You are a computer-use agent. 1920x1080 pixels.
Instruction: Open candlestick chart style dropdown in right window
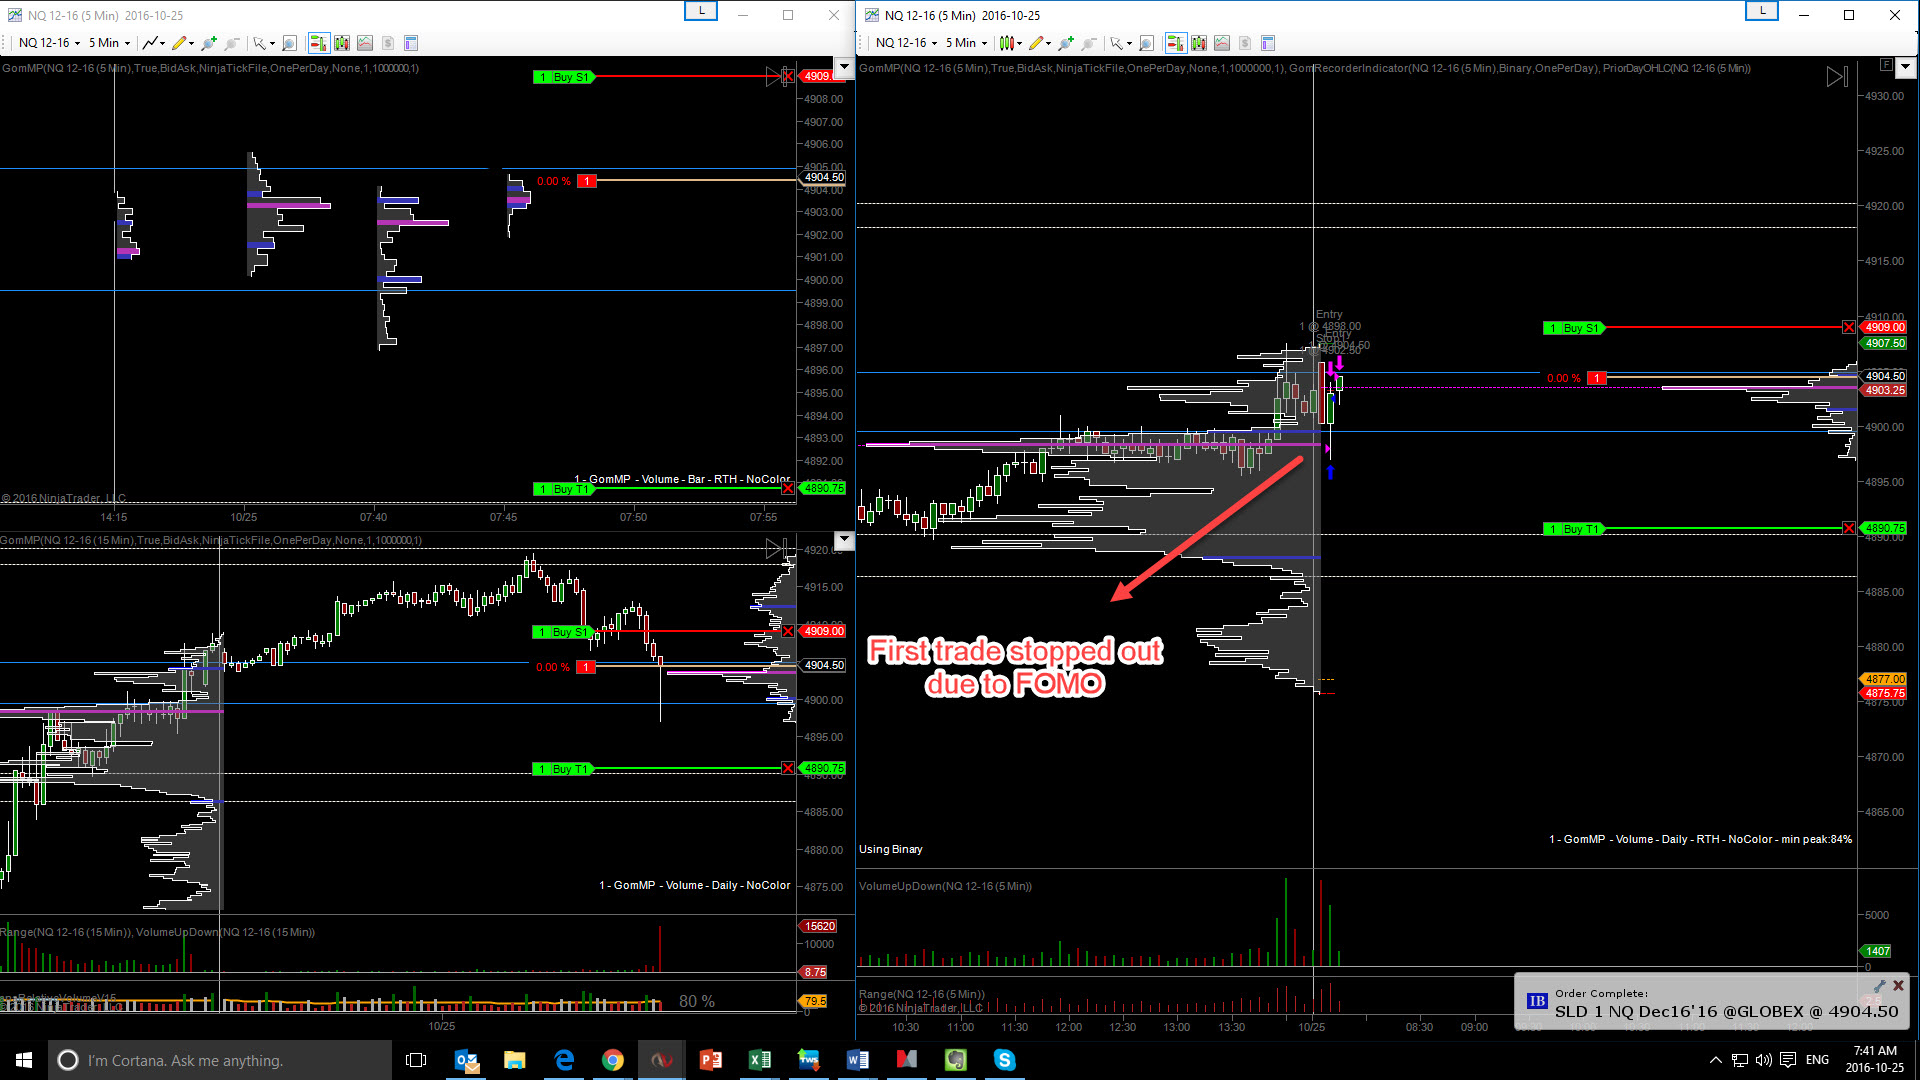pos(1010,43)
